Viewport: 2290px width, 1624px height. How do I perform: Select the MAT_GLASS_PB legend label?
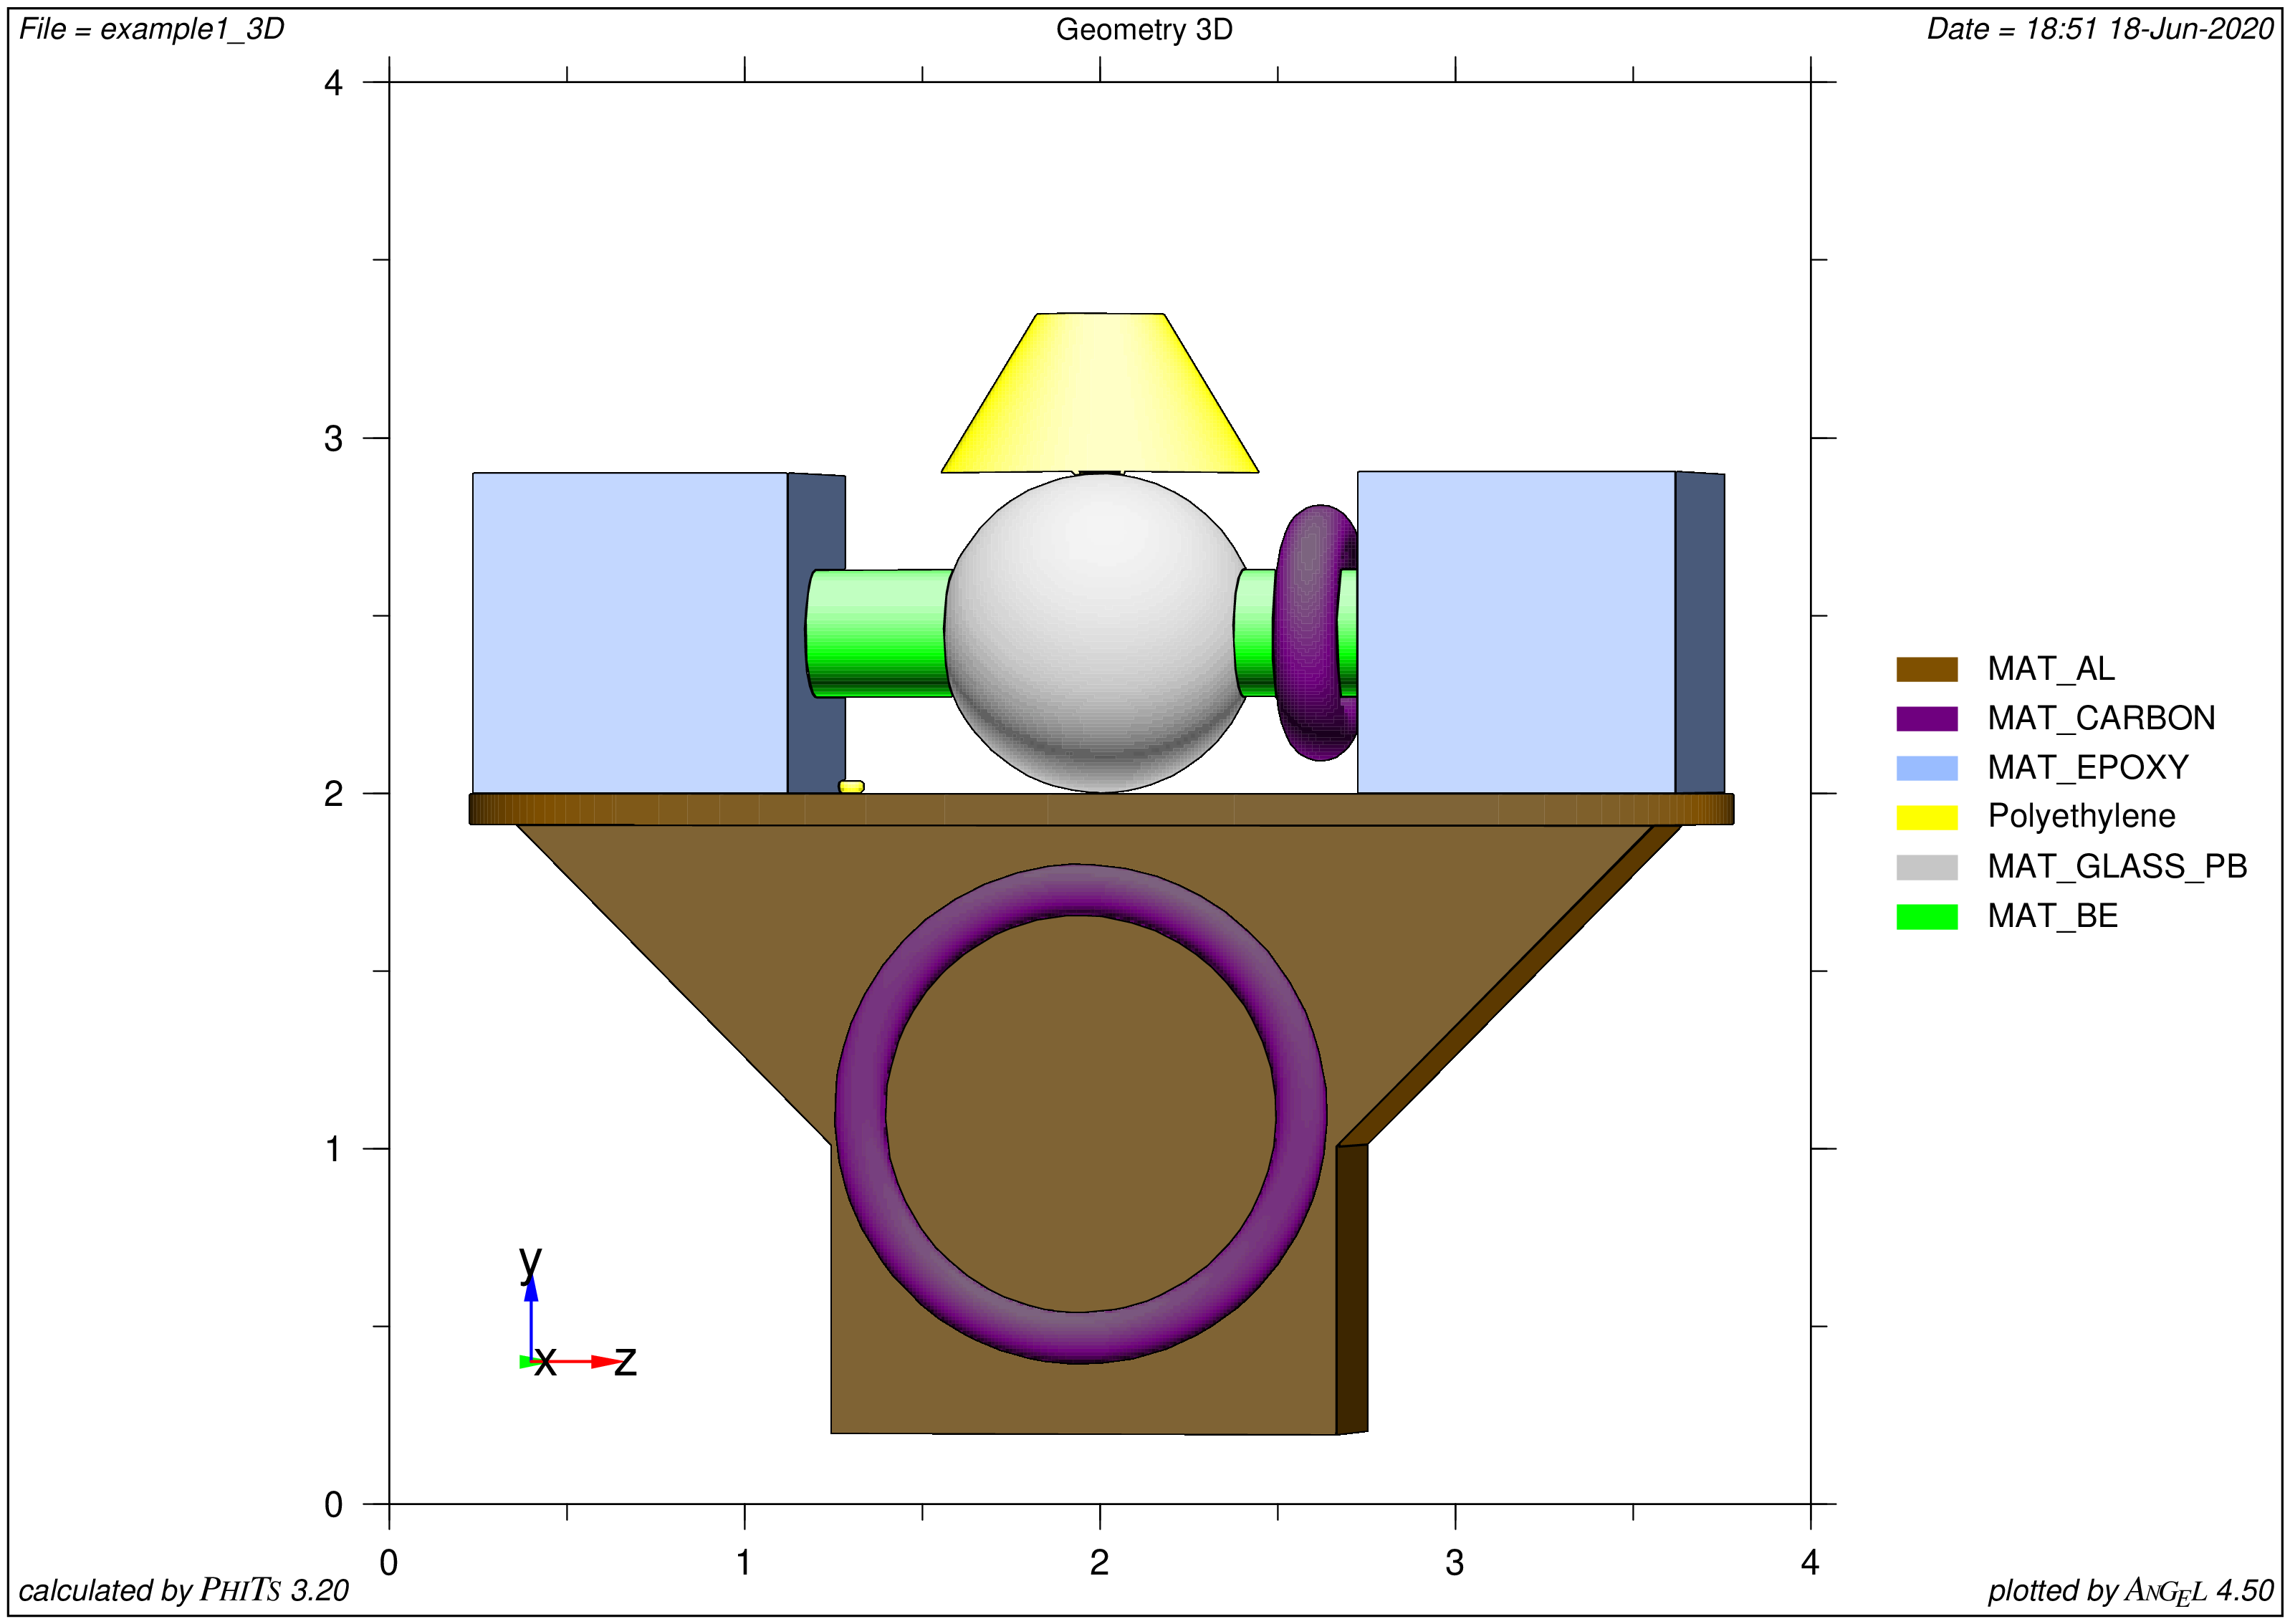2117,867
